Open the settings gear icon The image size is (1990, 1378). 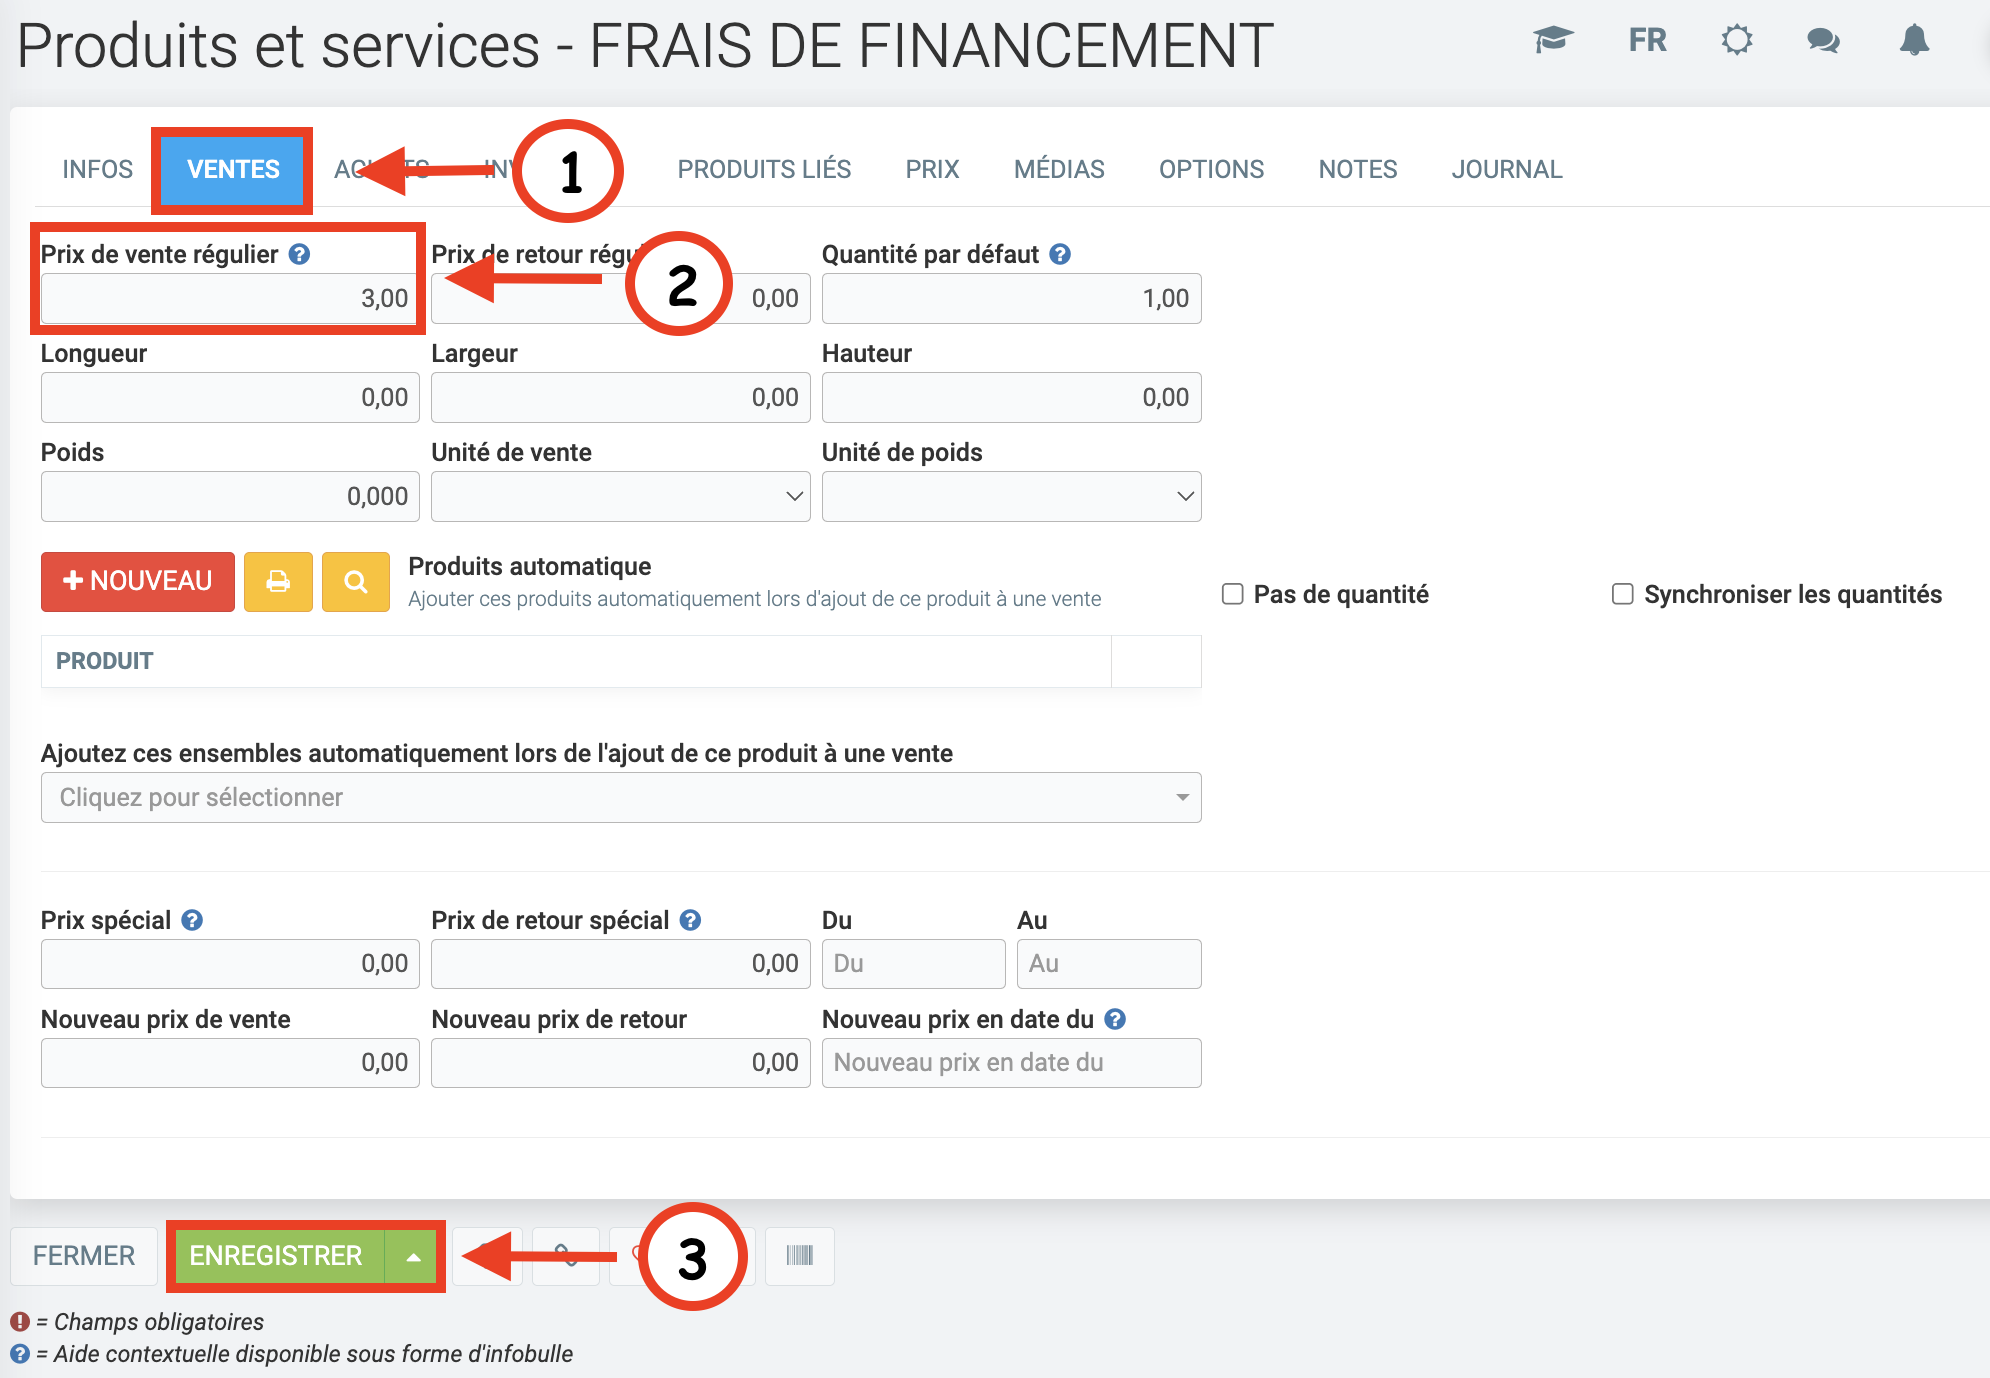tap(1737, 40)
